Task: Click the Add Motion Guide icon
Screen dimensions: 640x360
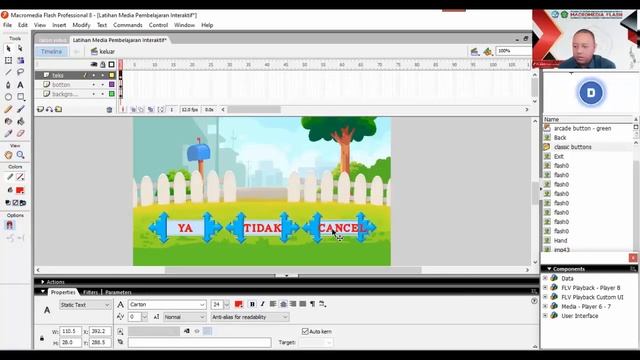Action: click(49, 109)
